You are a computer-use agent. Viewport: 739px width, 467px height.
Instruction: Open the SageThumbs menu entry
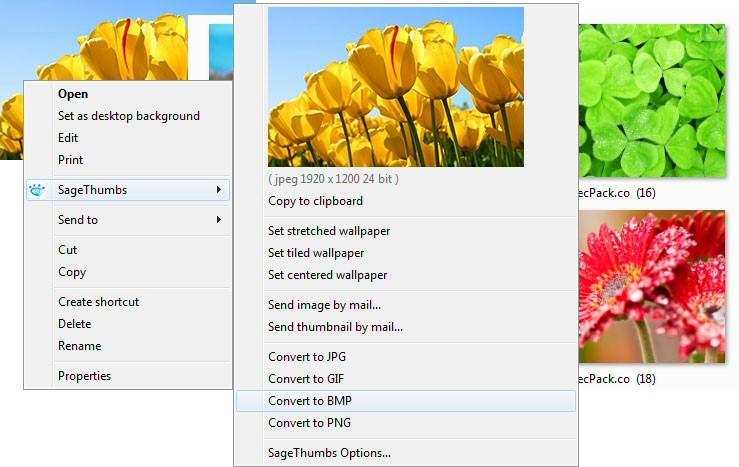[128, 190]
